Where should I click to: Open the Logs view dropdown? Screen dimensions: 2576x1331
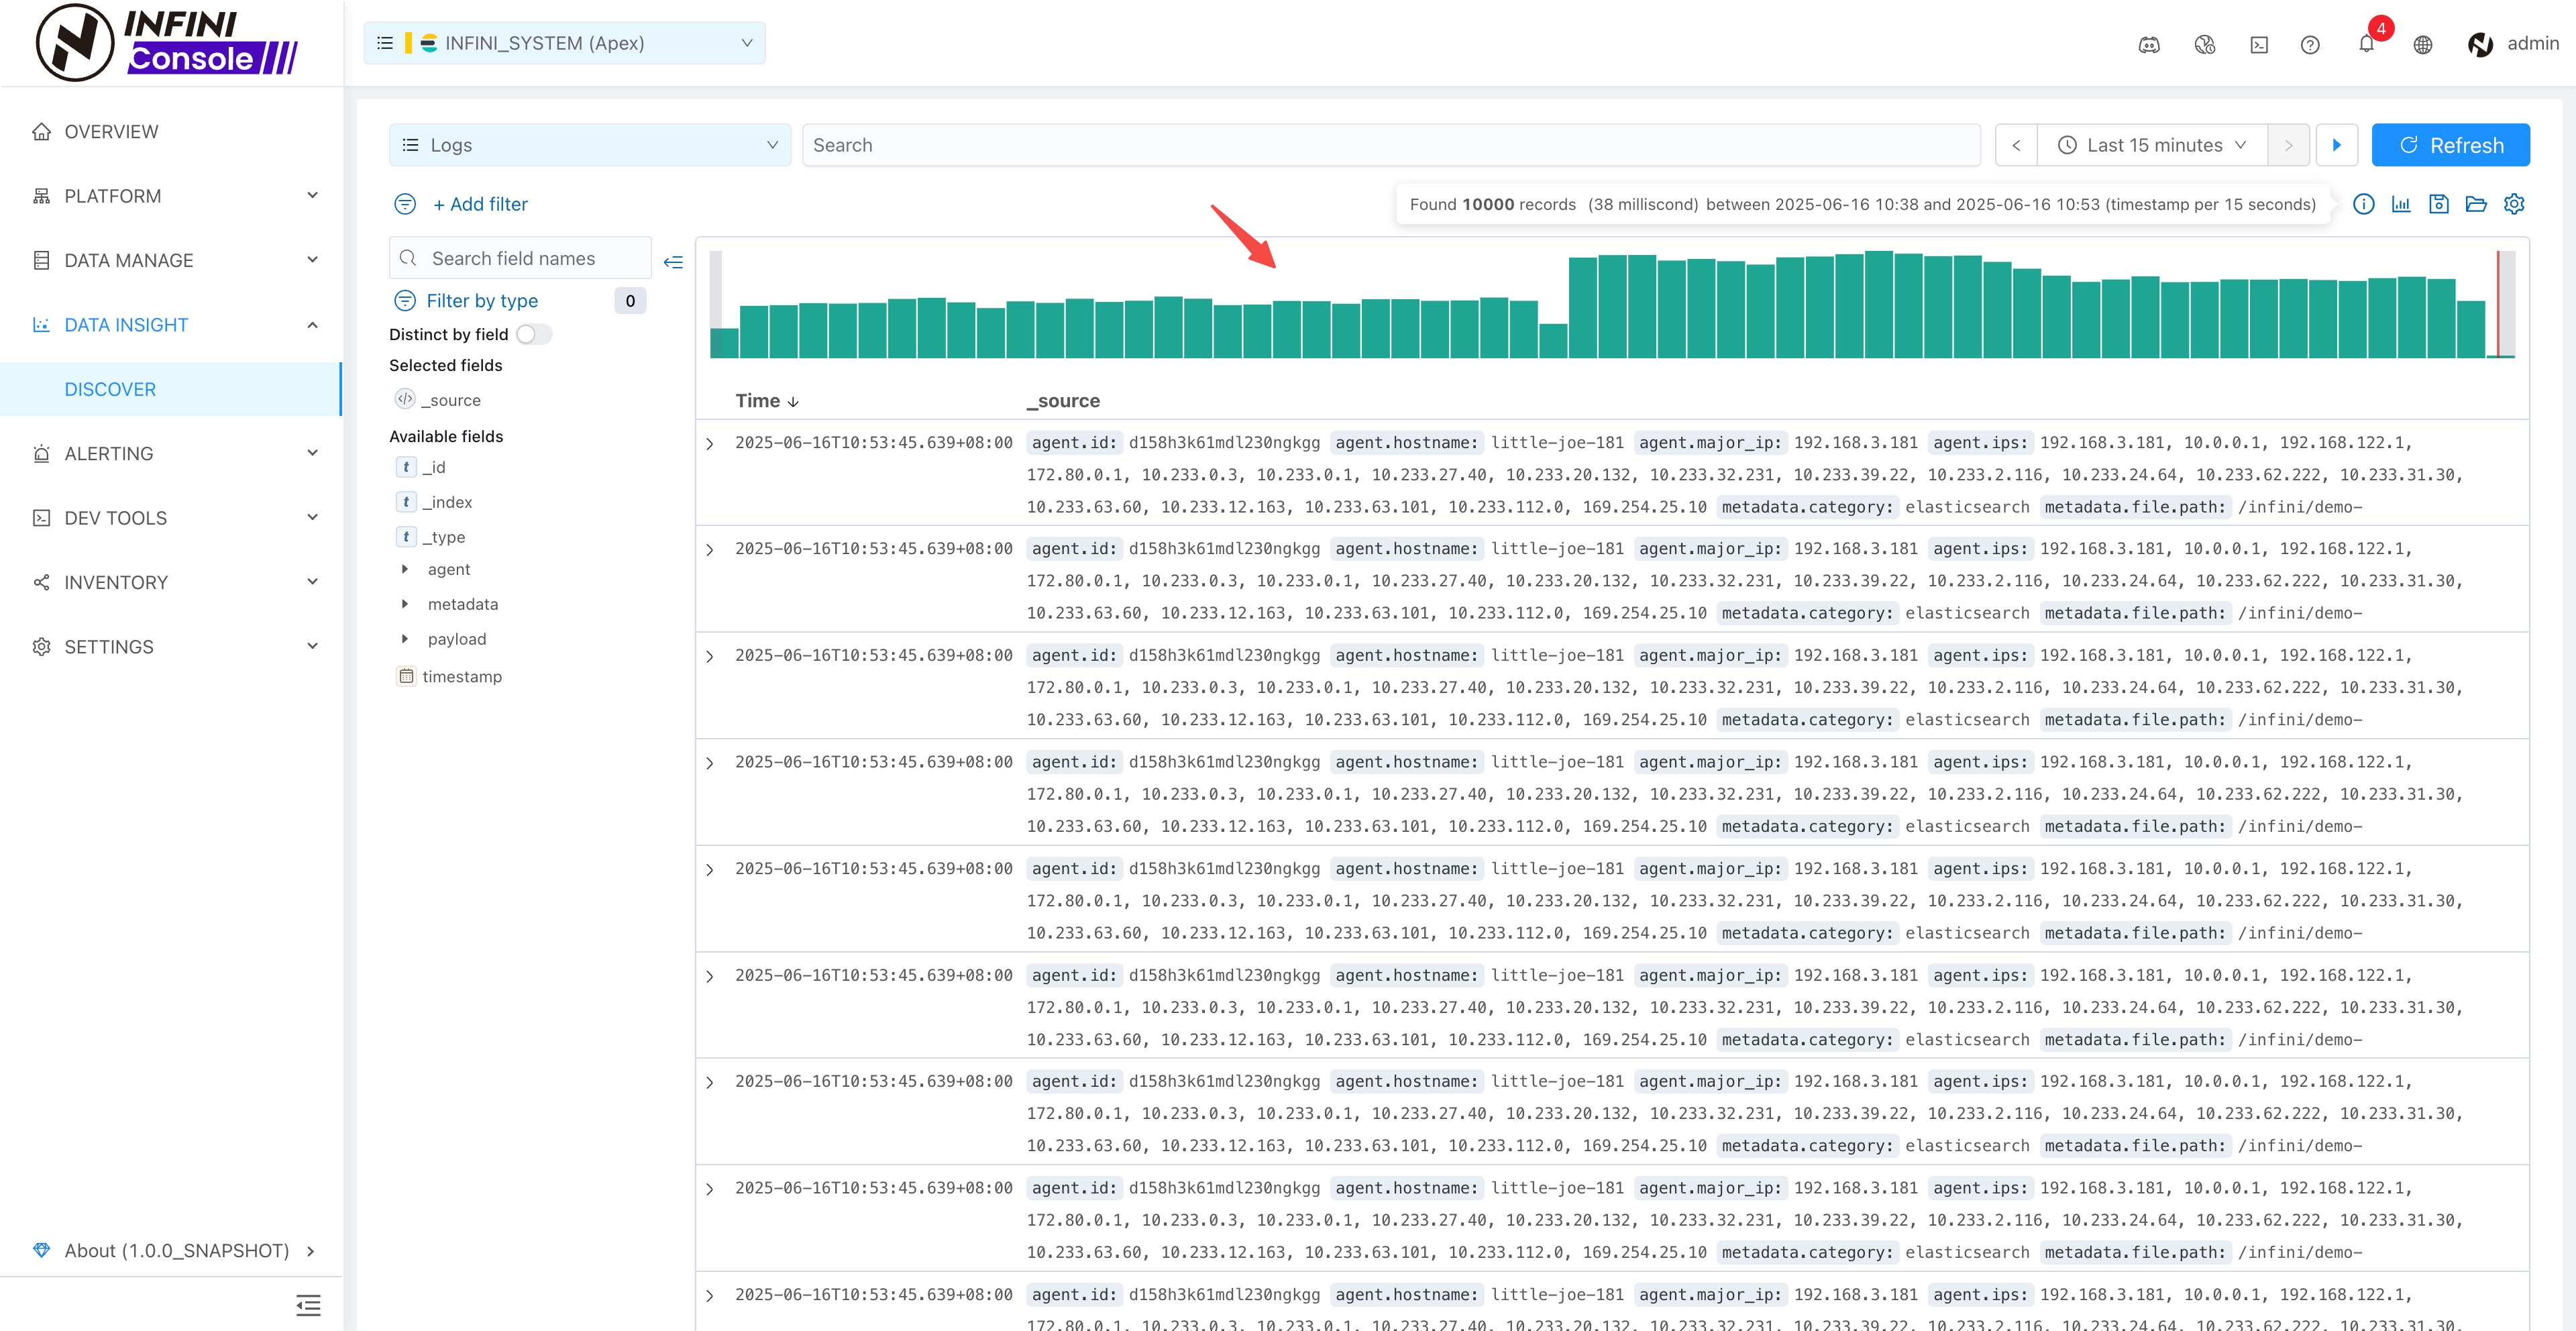(x=590, y=145)
